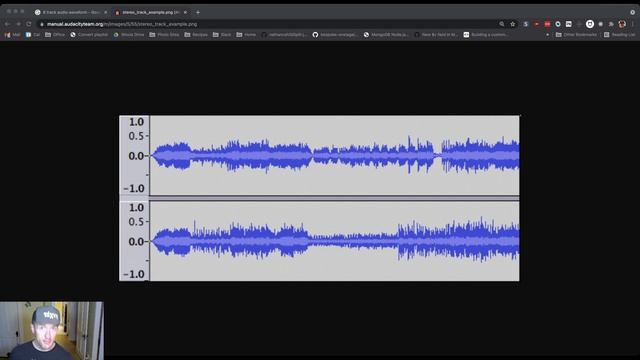Viewport: 640px width, 360px height.
Task: Expand the hidden bookmarks overflow chevron
Action: tap(547, 35)
